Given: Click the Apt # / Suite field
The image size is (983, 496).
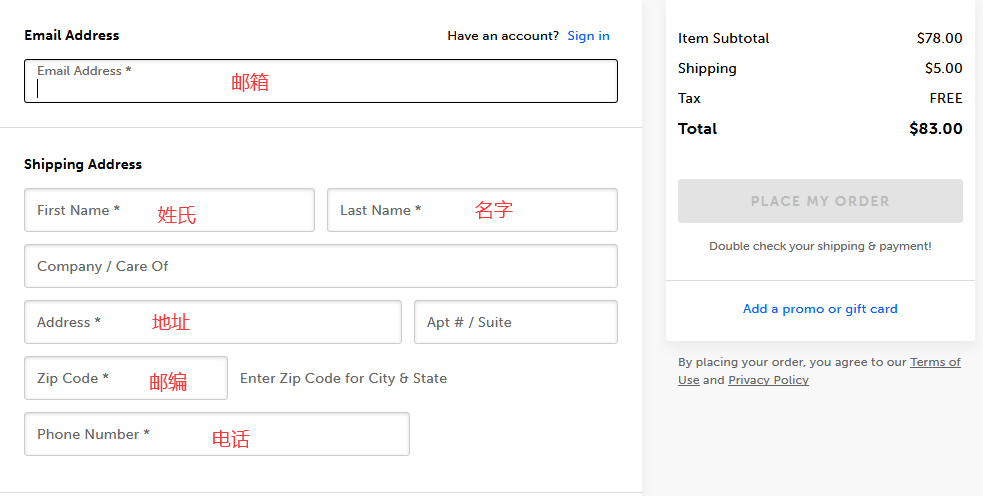Looking at the screenshot, I should 515,322.
